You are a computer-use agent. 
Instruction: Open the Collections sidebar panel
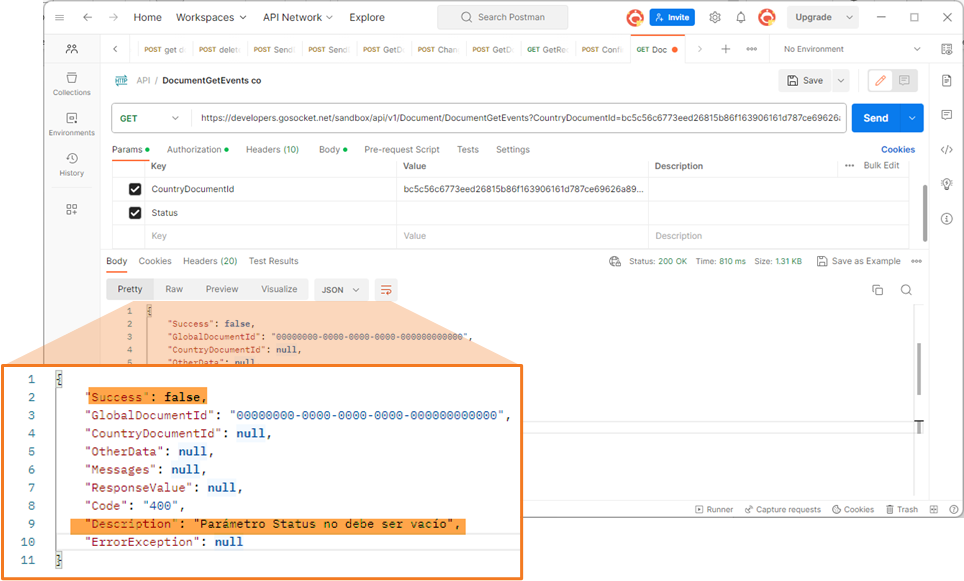[x=71, y=84]
